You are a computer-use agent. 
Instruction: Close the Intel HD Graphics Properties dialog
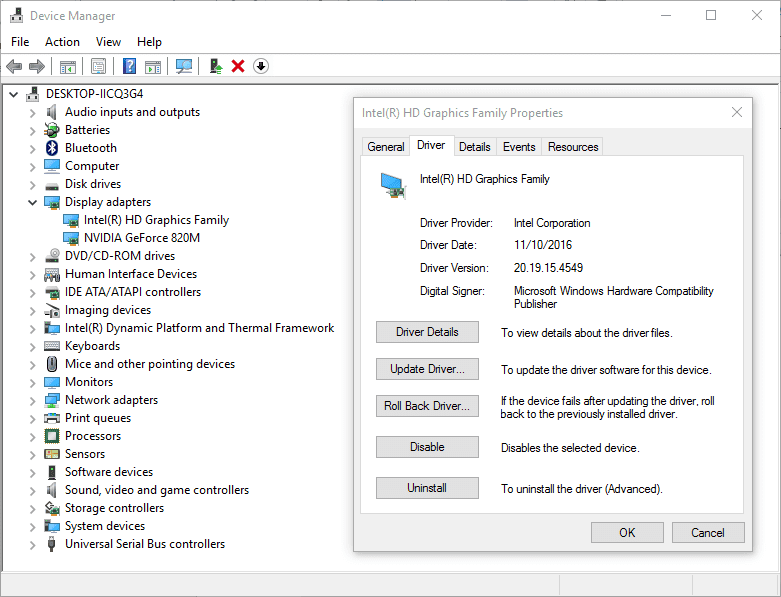pos(737,113)
